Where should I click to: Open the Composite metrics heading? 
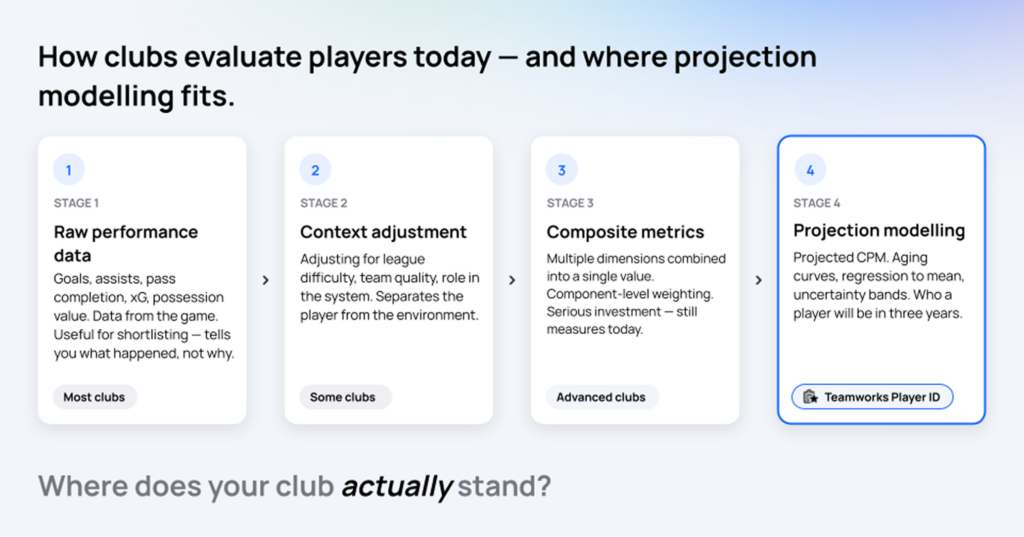(625, 232)
